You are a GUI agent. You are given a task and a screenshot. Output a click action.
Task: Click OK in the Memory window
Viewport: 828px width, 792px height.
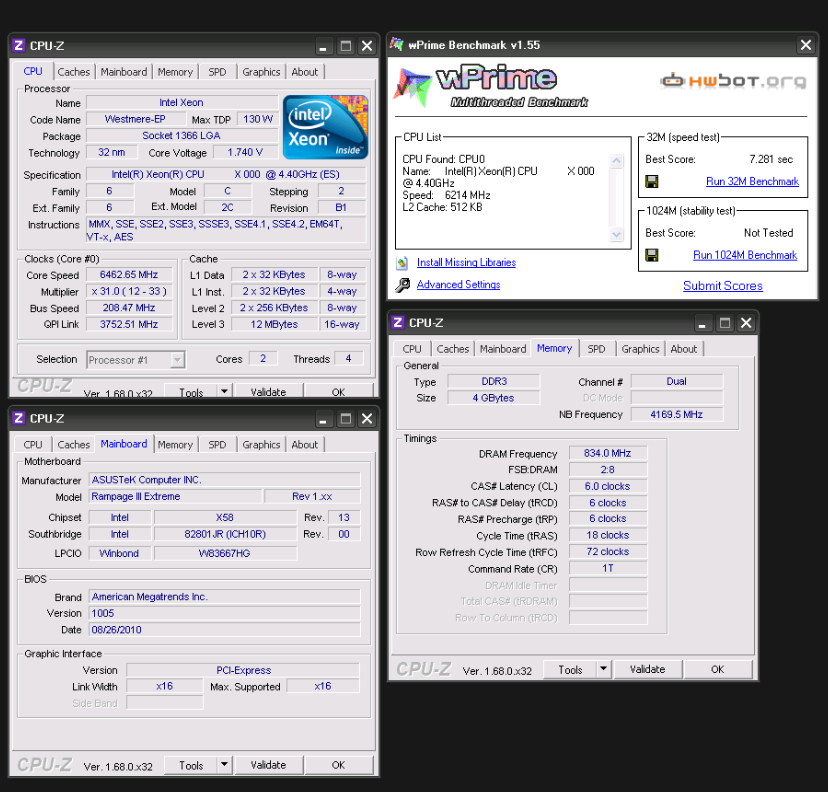click(718, 669)
